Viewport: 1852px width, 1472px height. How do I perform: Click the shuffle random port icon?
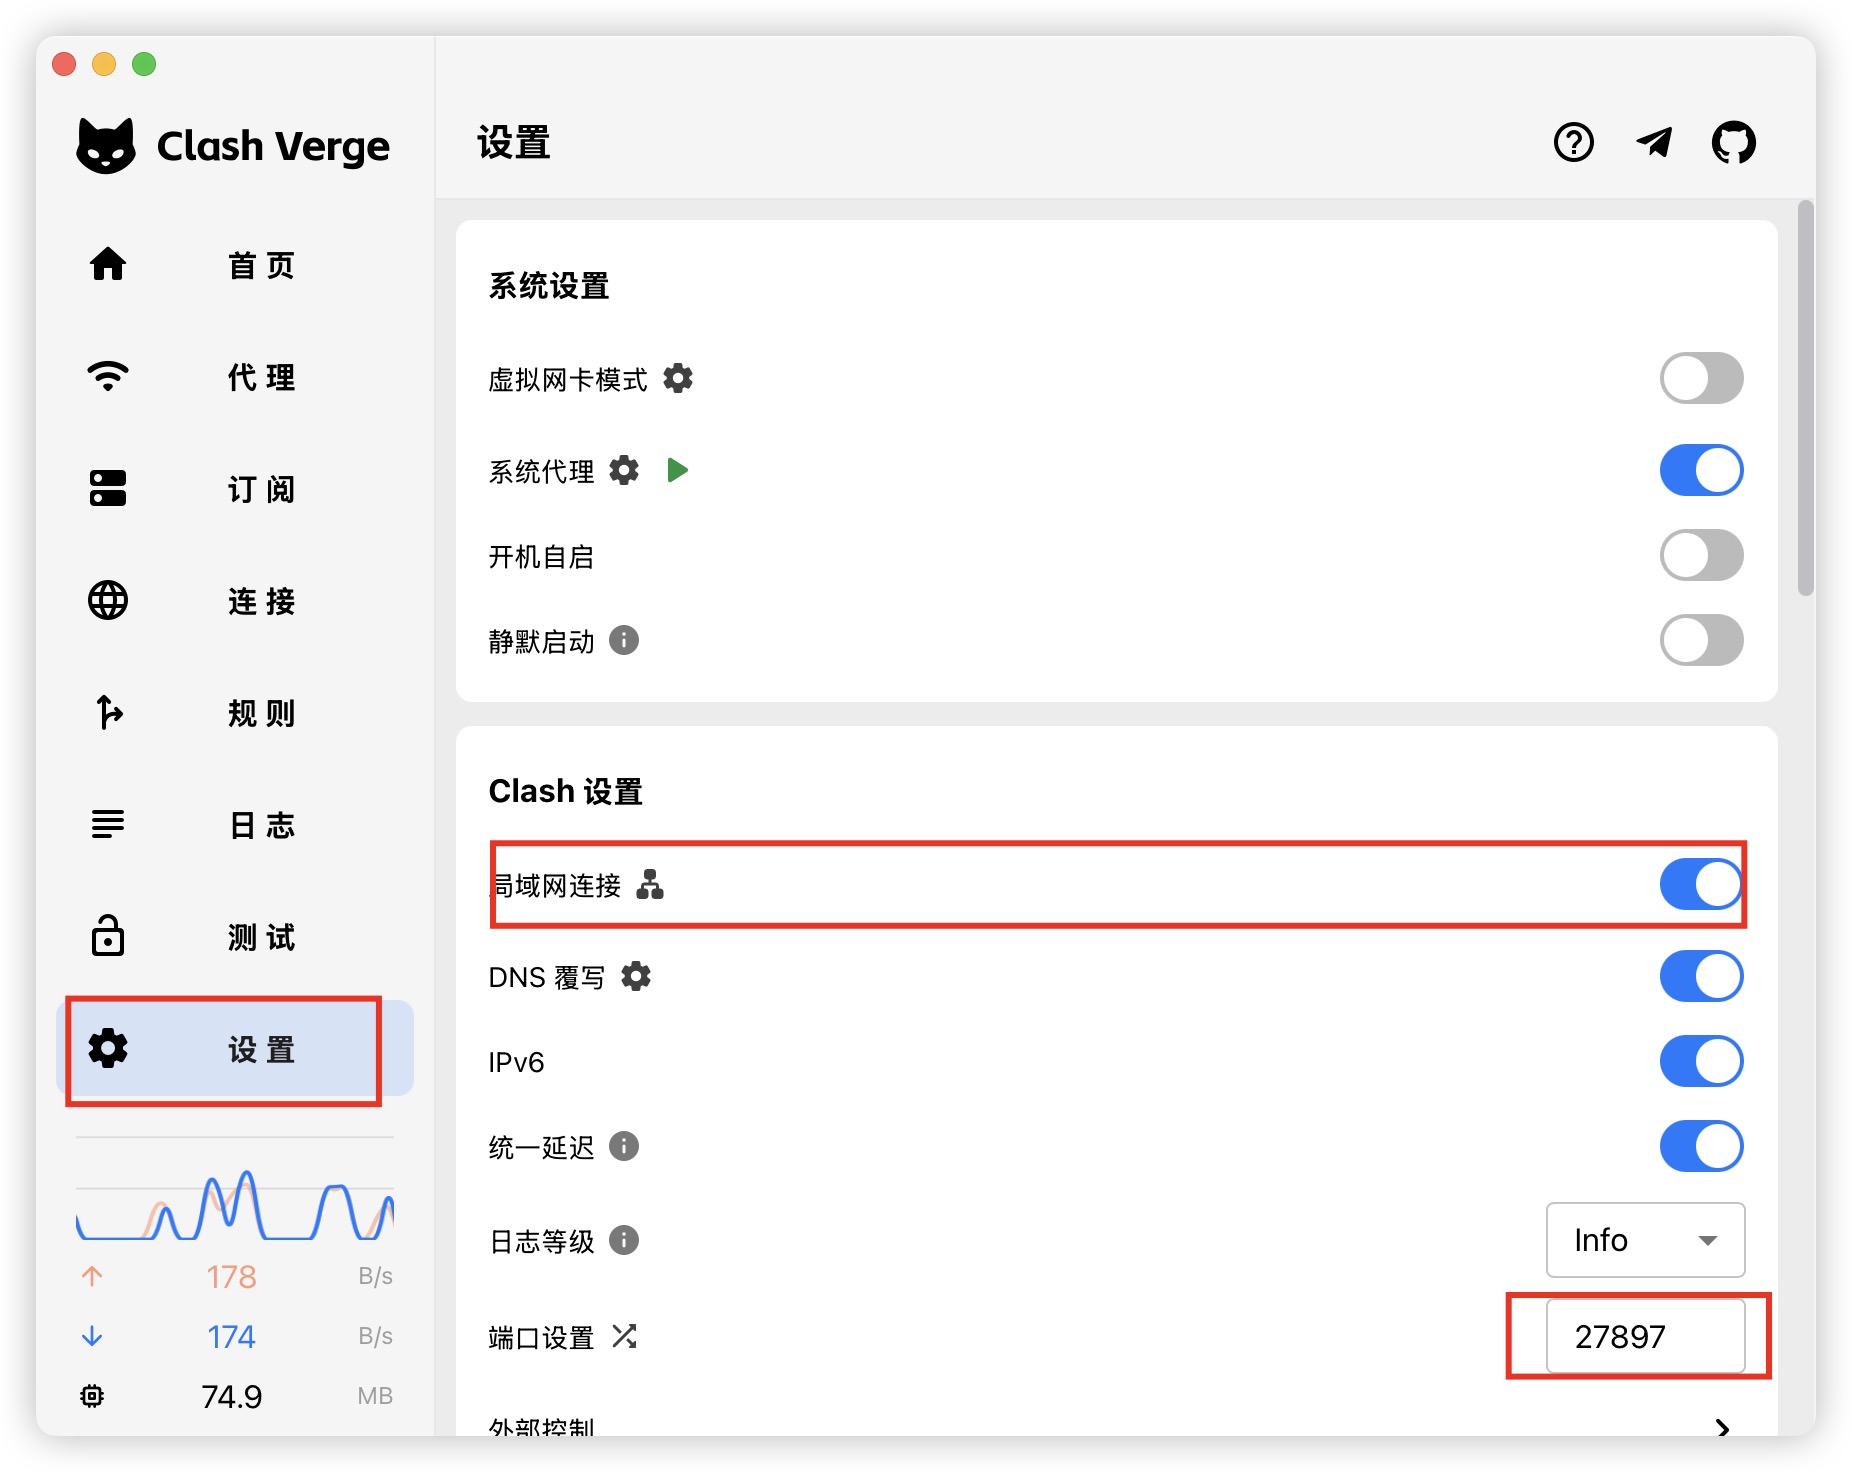[624, 1336]
